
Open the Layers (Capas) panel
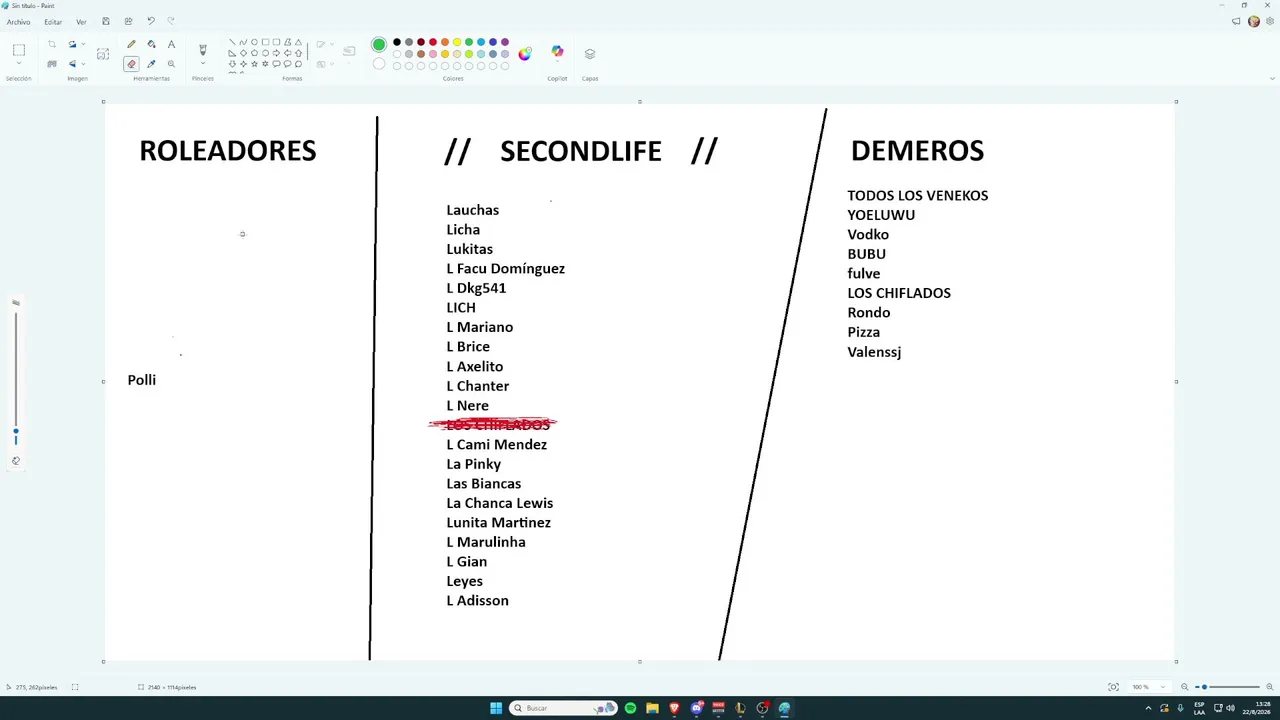[x=590, y=54]
